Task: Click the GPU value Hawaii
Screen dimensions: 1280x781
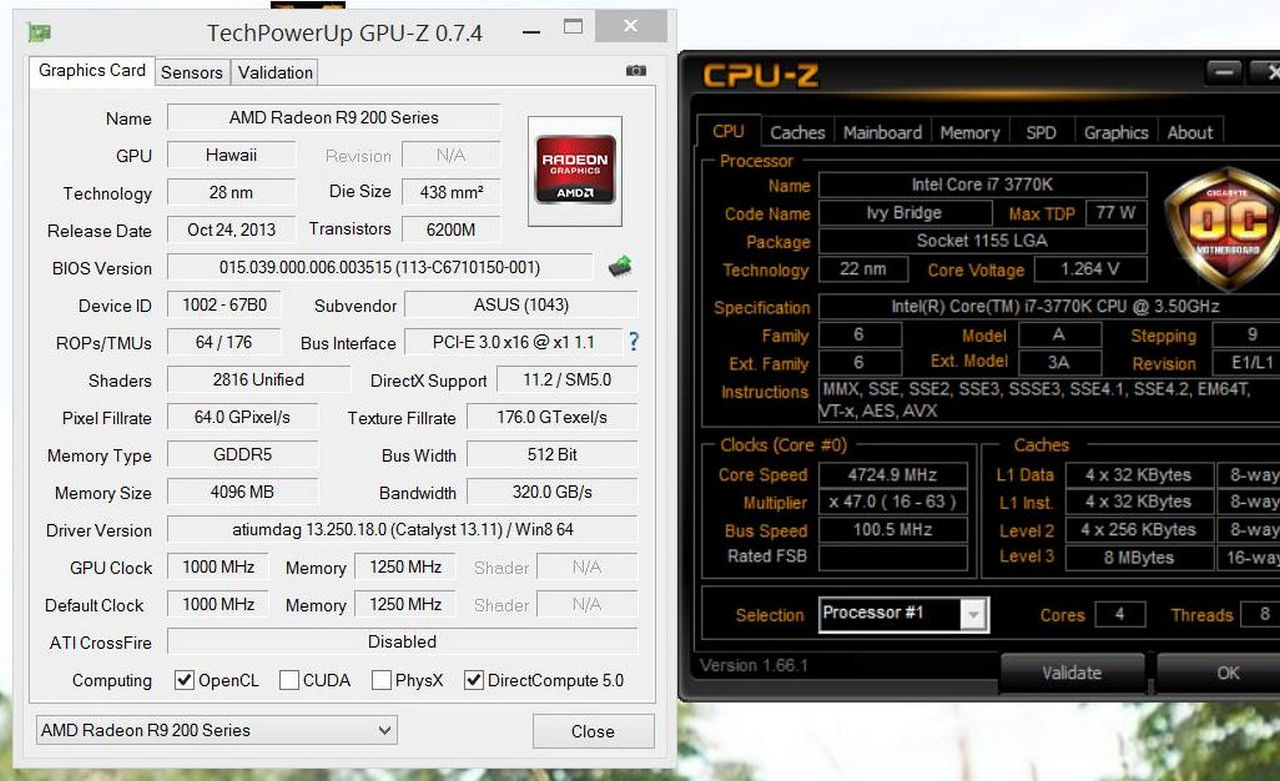Action: (231, 155)
